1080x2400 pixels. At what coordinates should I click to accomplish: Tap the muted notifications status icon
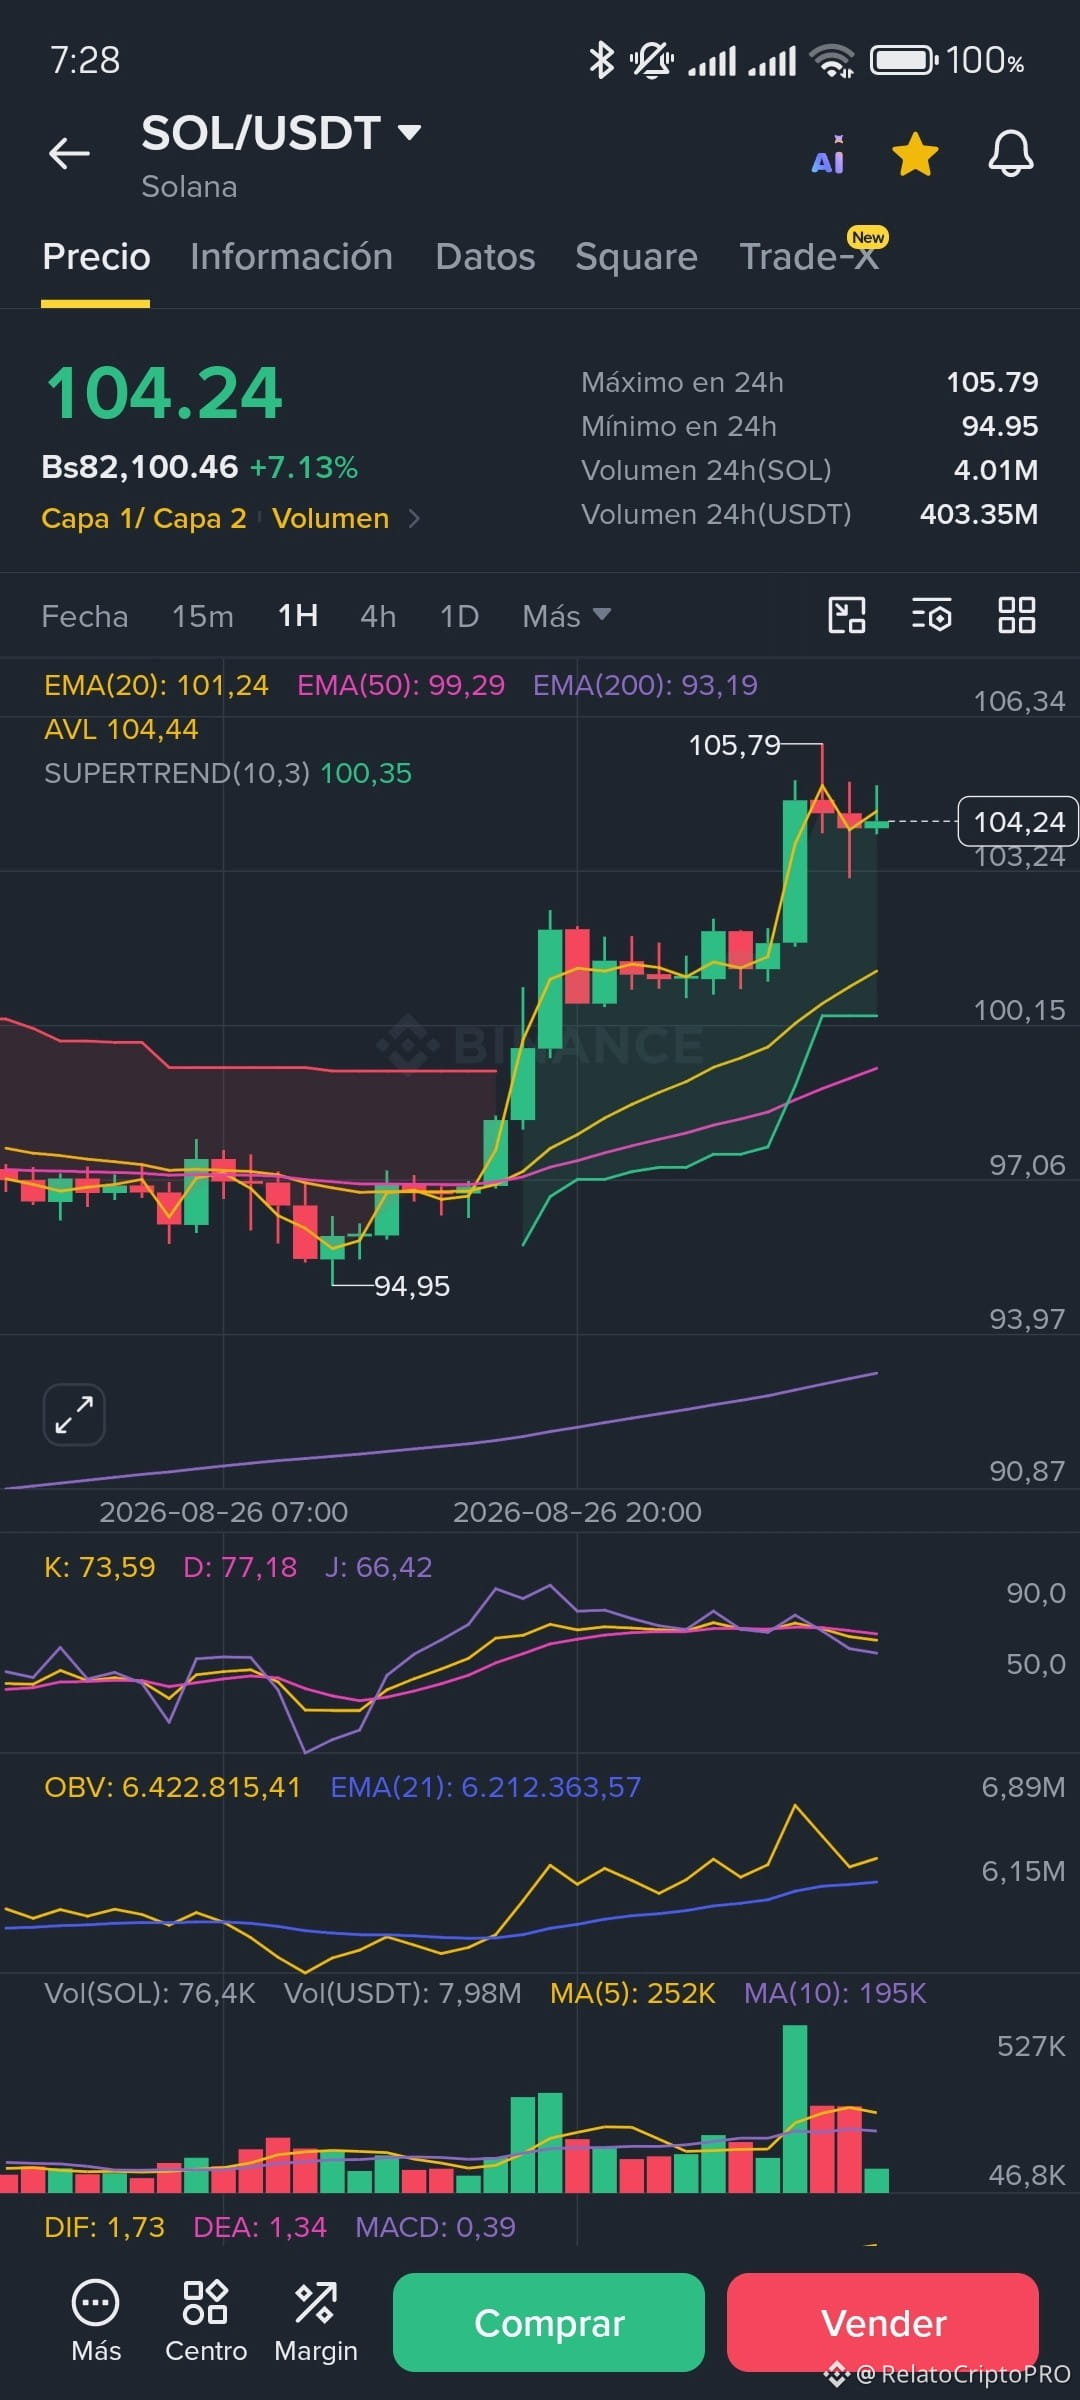pos(651,61)
